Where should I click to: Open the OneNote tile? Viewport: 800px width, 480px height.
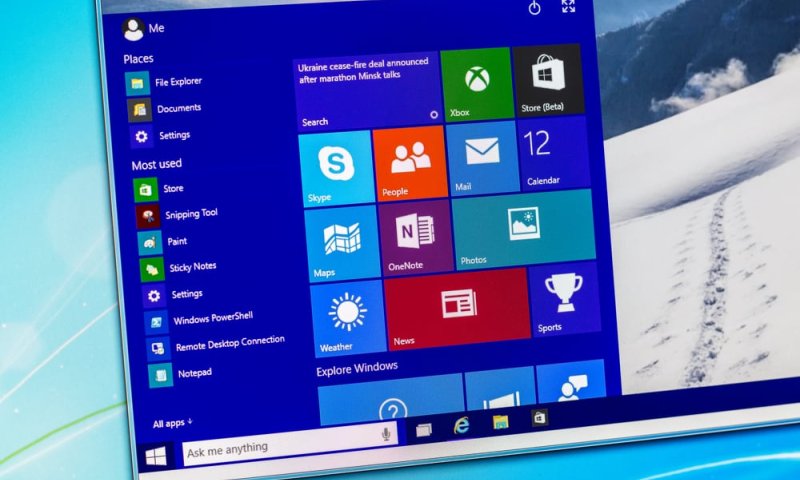click(414, 237)
